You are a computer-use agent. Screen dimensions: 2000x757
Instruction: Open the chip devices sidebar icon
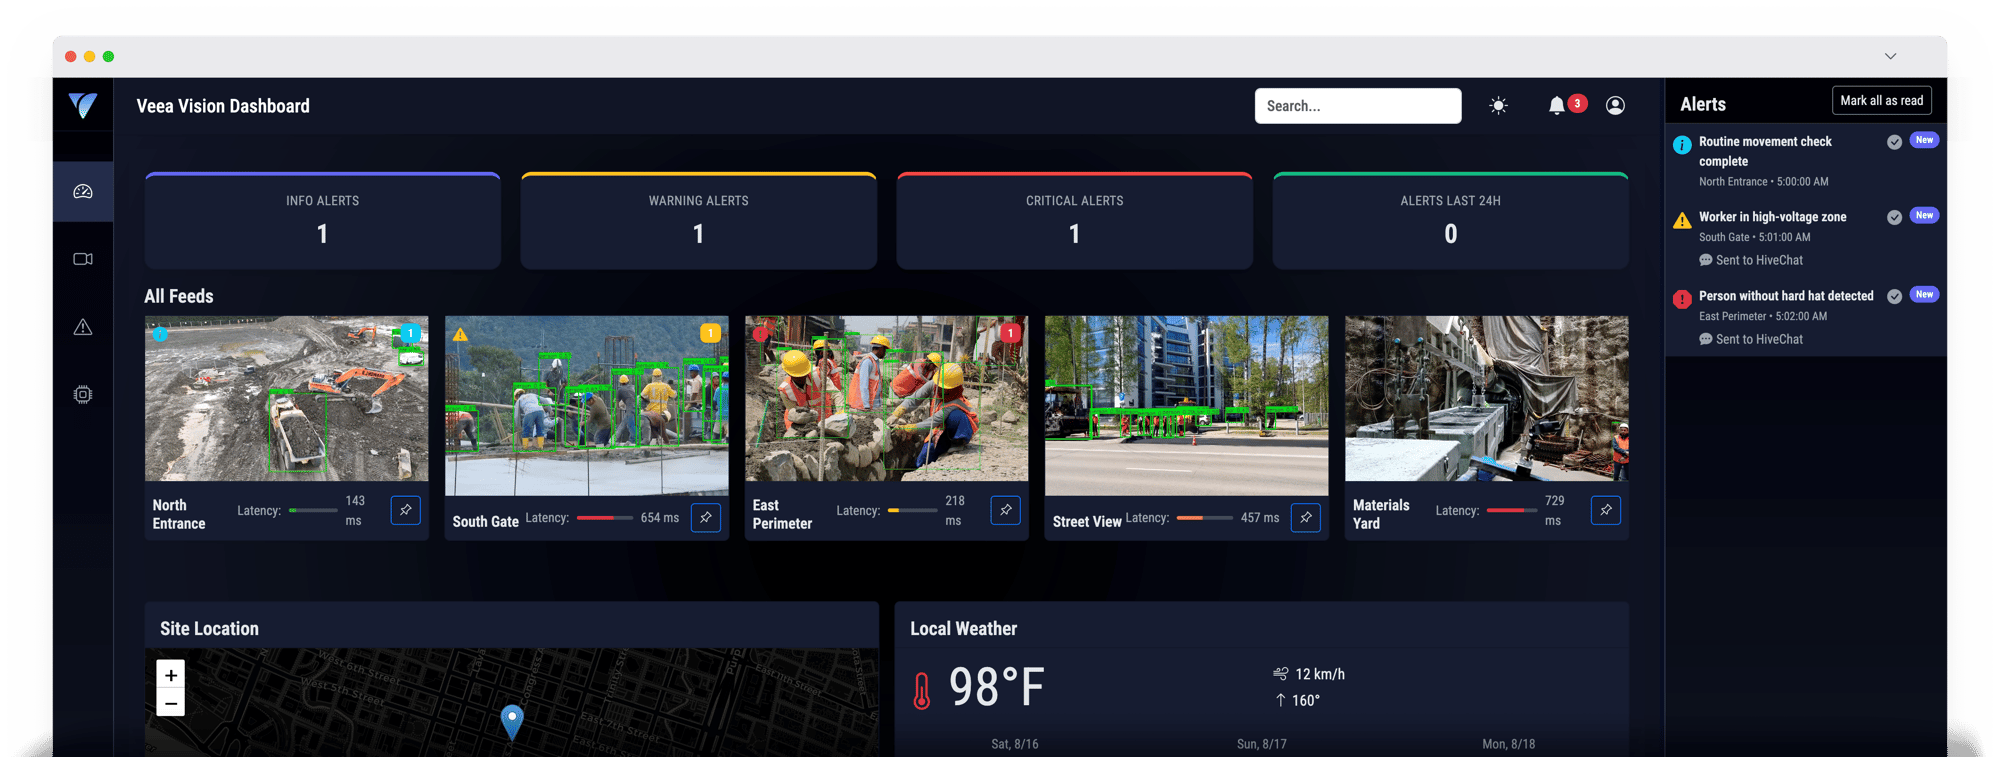[x=83, y=394]
